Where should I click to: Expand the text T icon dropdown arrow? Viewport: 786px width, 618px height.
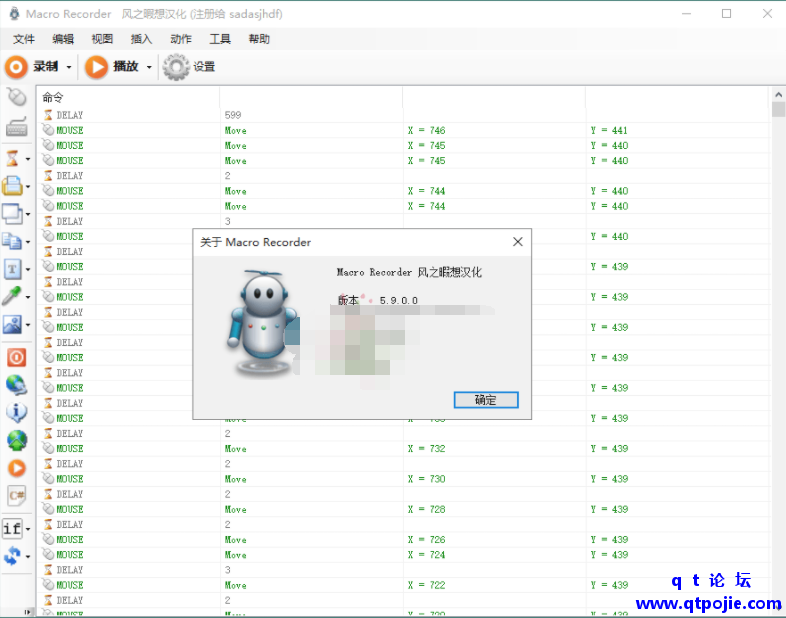coord(28,270)
